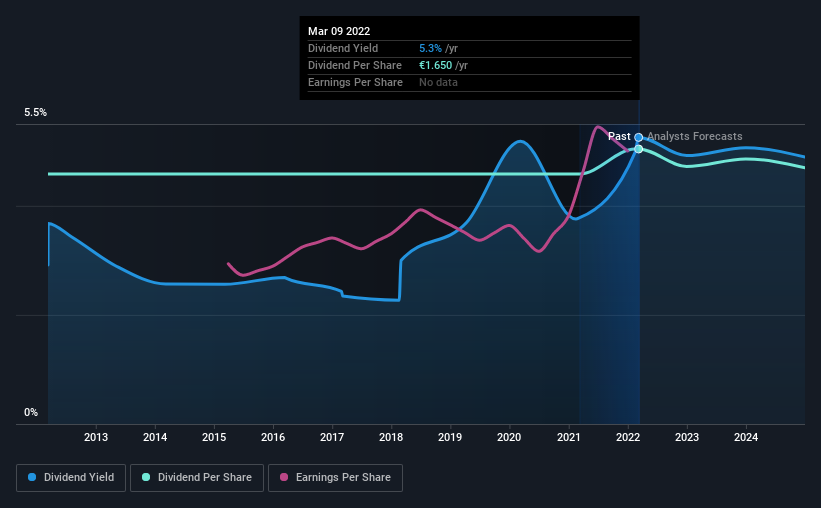821x508 pixels.
Task: Click the "Mar 09 2022" tooltip date
Action: (x=339, y=31)
